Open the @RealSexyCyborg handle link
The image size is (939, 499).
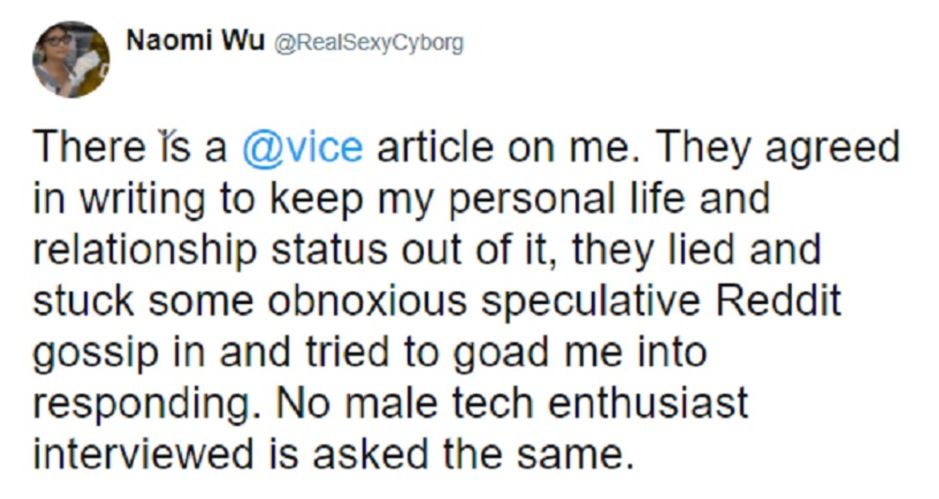tap(368, 43)
